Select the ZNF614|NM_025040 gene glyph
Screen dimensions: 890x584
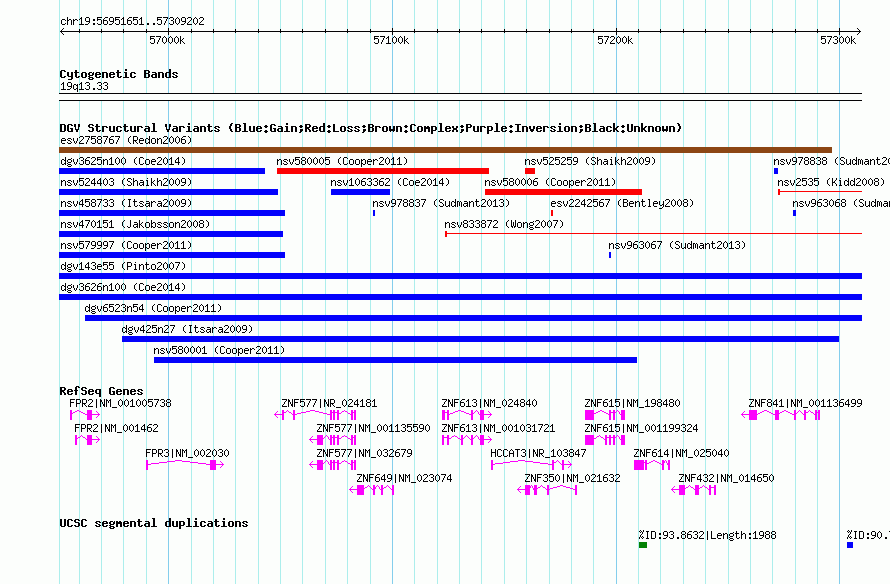(x=652, y=465)
